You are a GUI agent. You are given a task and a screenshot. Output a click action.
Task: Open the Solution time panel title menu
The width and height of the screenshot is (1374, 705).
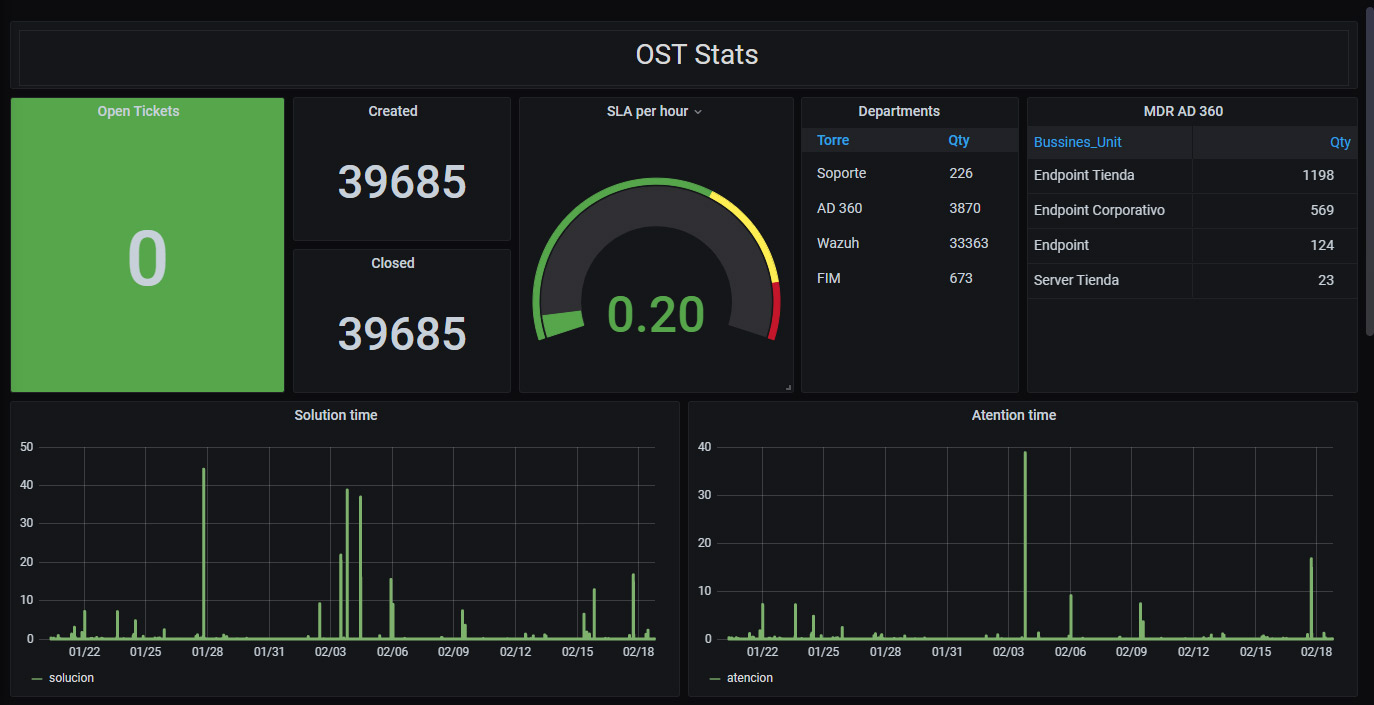coord(335,415)
